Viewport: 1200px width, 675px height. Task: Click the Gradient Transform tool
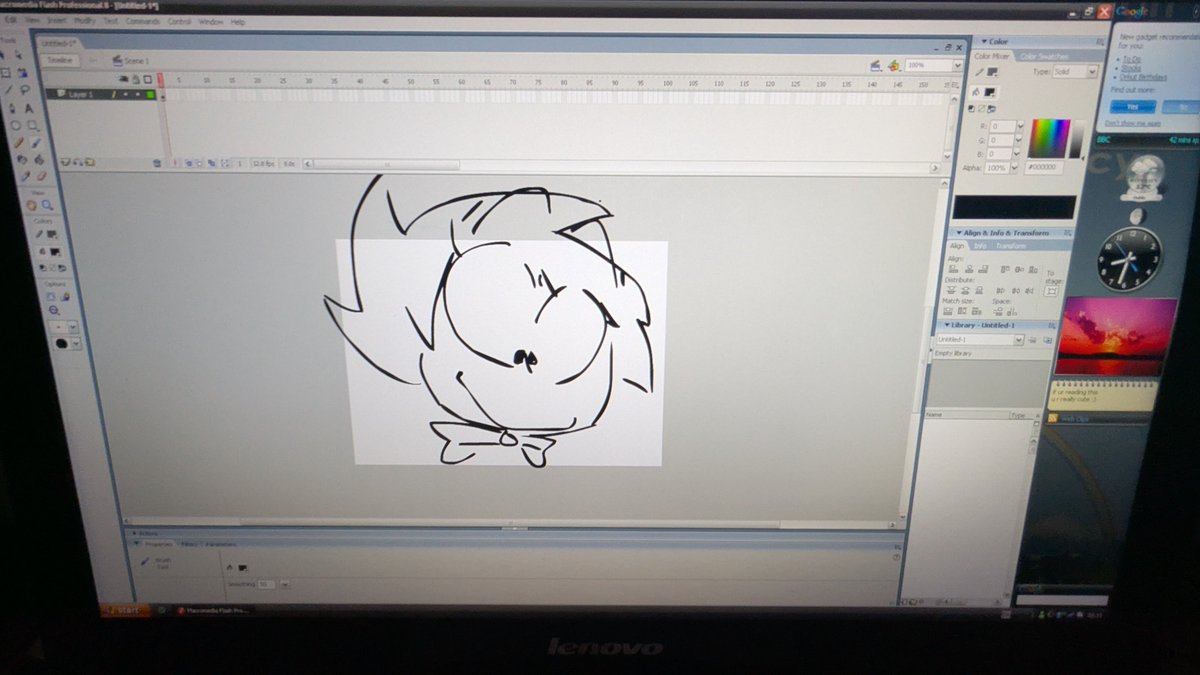click(x=22, y=73)
